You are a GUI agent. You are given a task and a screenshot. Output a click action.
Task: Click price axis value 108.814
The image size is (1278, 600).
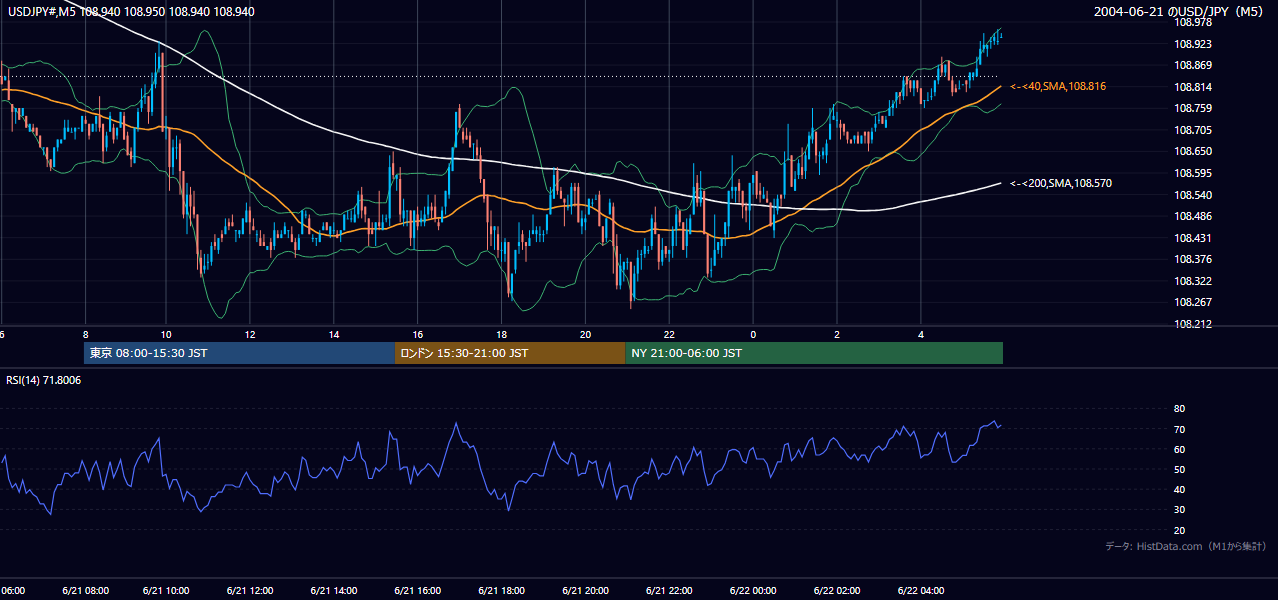pyautogui.click(x=1194, y=87)
